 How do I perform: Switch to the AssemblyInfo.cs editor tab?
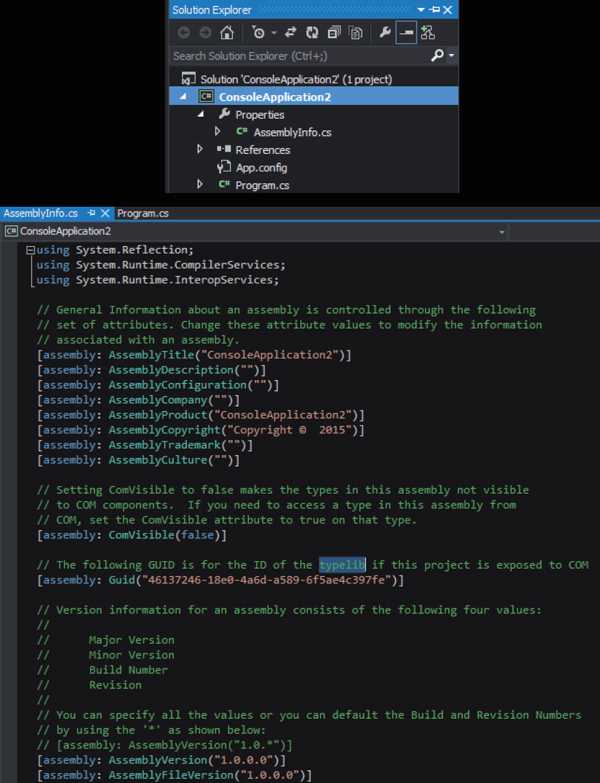pyautogui.click(x=40, y=213)
